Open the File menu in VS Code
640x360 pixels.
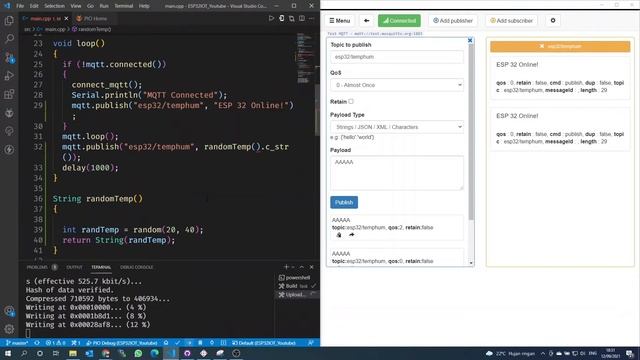pos(20,6)
